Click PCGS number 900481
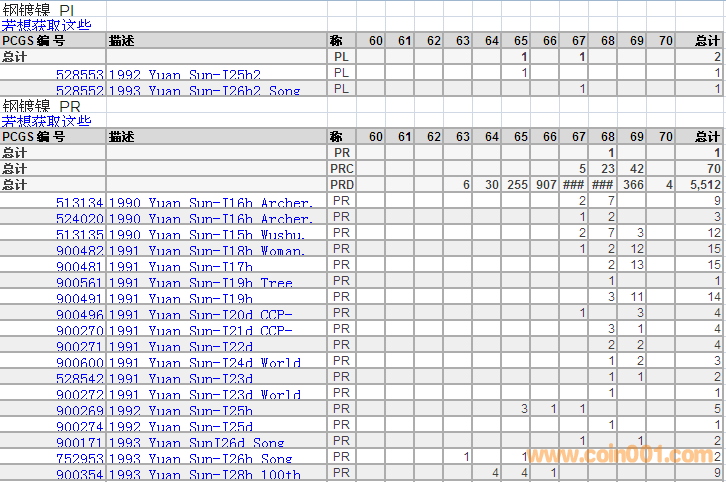 pyautogui.click(x=80, y=266)
